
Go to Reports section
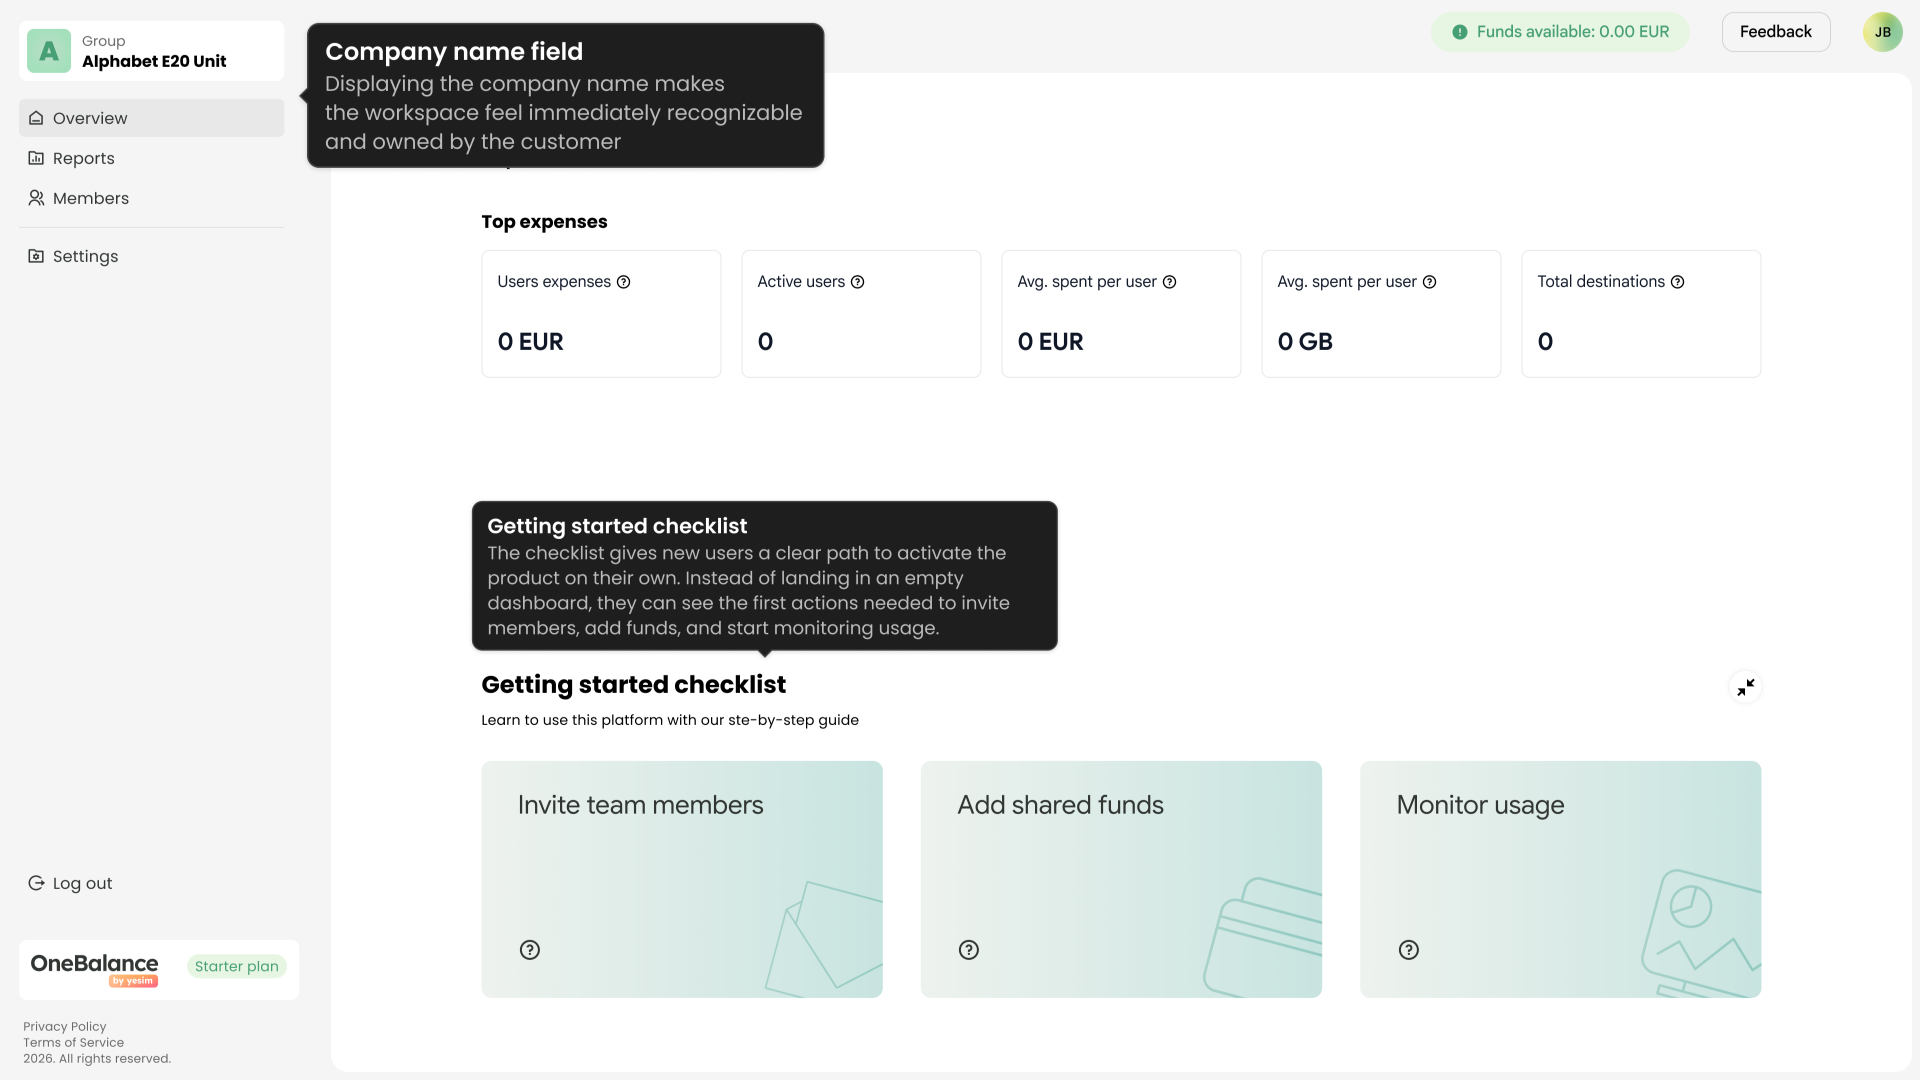(x=151, y=158)
